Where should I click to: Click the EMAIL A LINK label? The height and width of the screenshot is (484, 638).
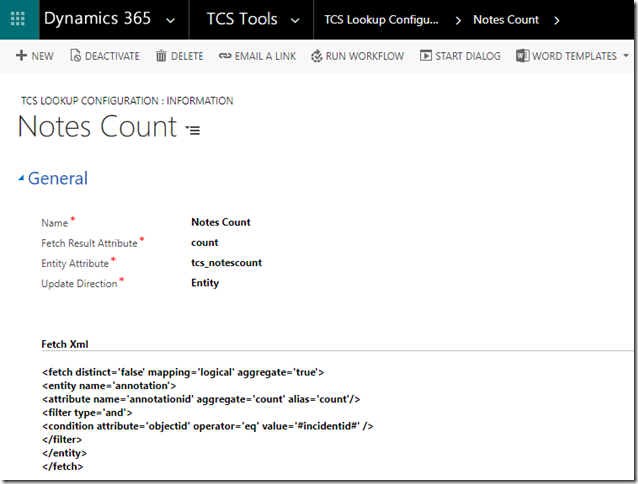pos(265,56)
